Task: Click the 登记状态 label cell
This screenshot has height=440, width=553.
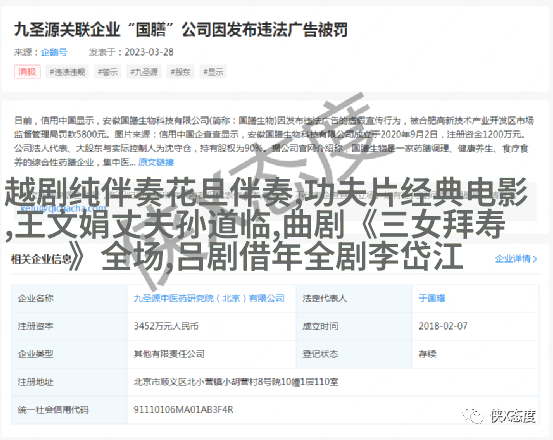Action: (354, 354)
